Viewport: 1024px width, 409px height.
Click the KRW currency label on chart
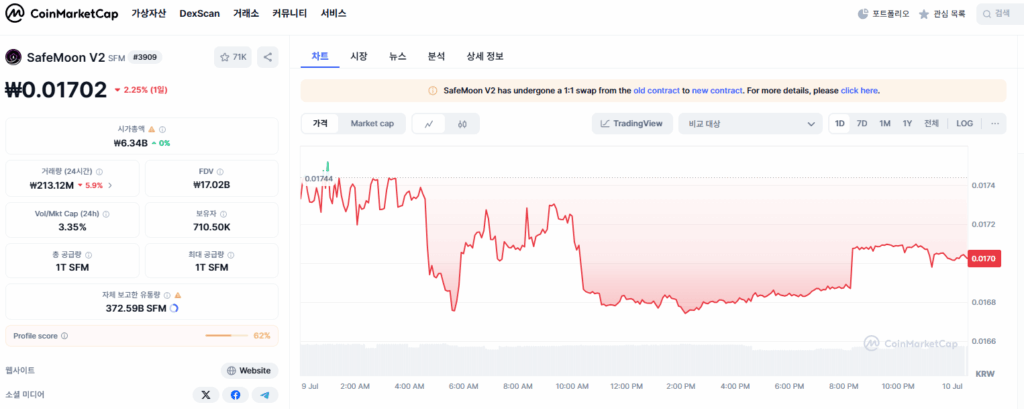984,374
